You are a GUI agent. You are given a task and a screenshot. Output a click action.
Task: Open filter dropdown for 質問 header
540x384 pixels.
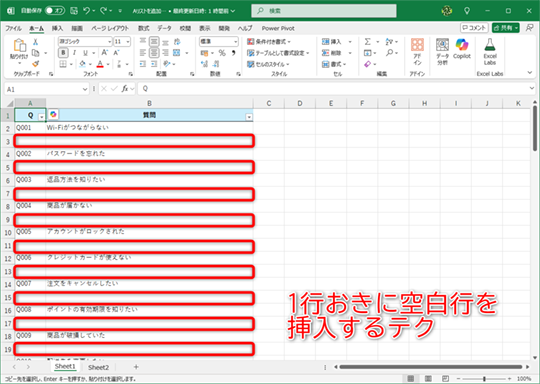point(249,117)
